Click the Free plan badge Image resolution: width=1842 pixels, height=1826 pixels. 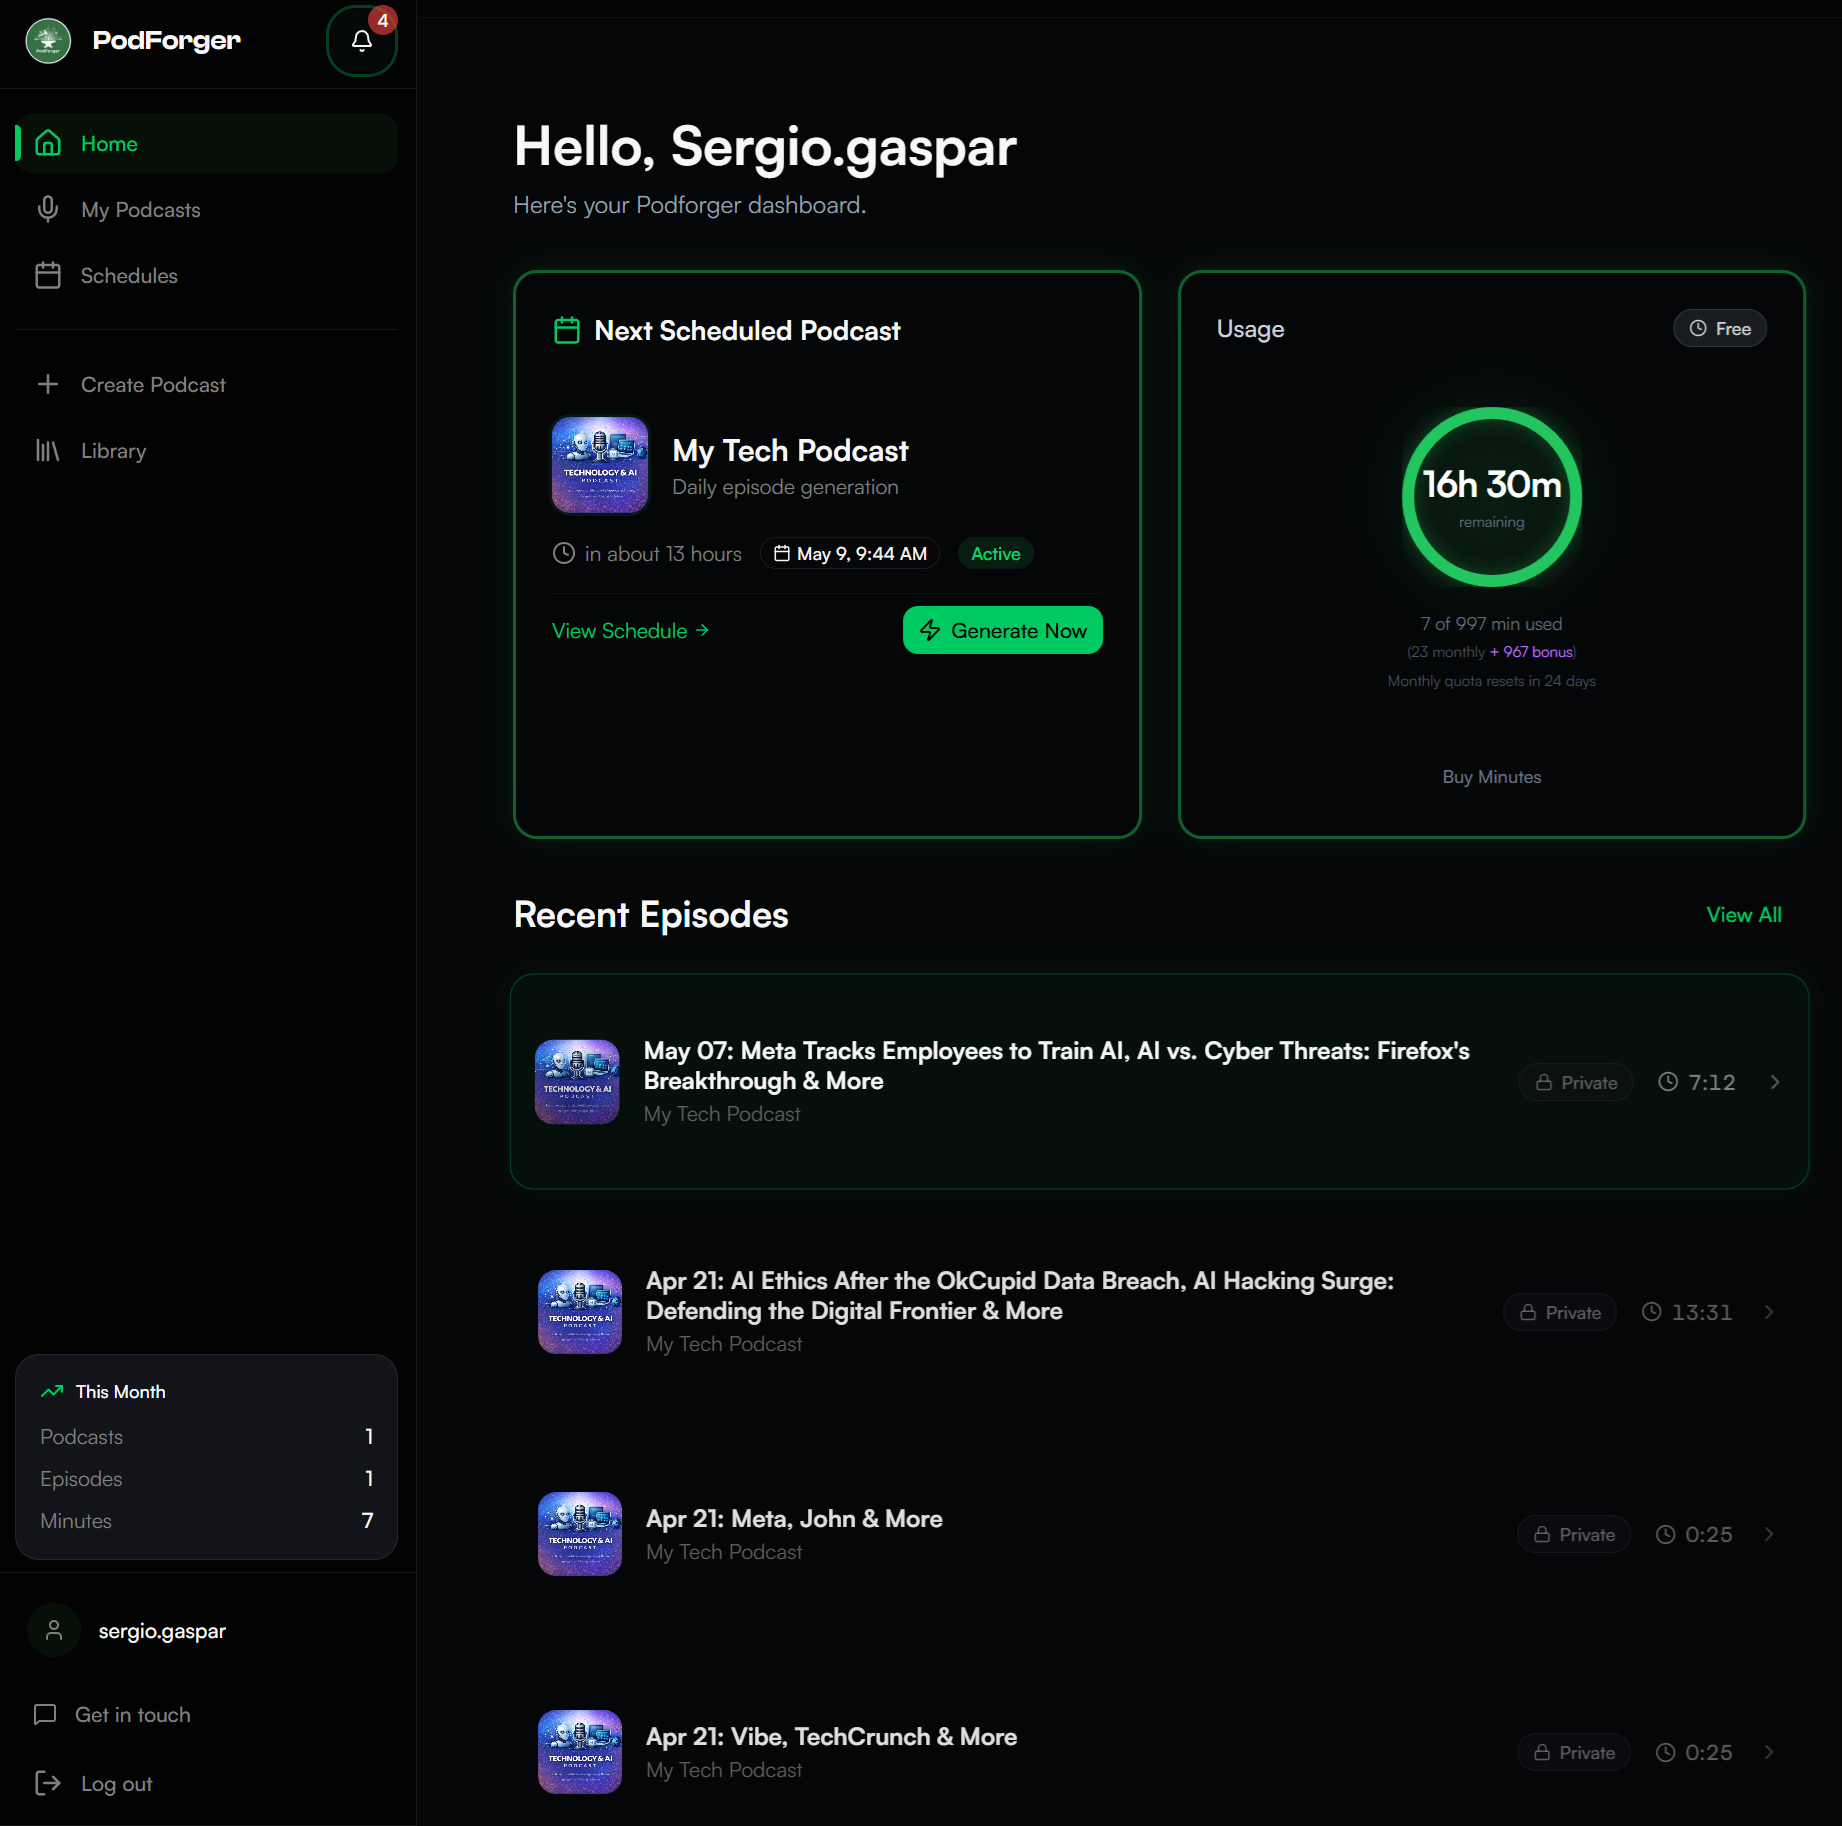click(1720, 328)
